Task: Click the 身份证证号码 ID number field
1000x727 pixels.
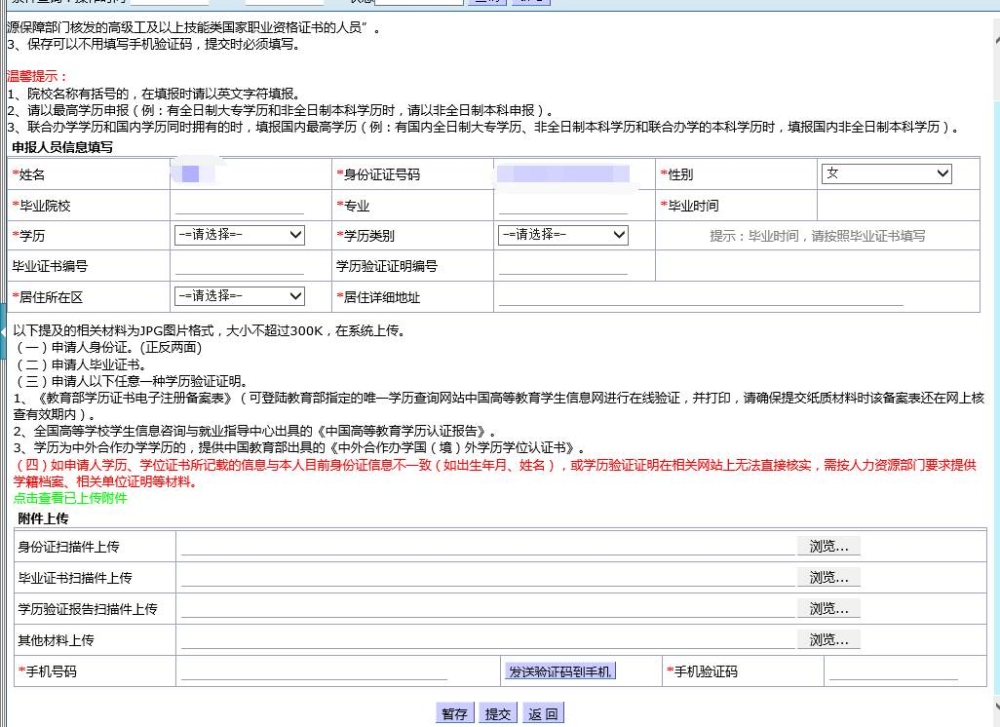Action: (563, 173)
